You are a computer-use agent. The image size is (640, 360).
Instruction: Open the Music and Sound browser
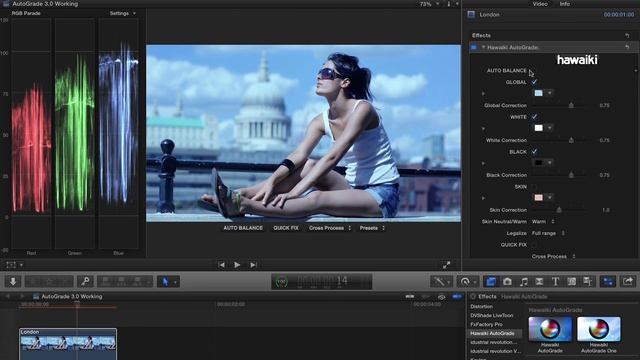524,281
